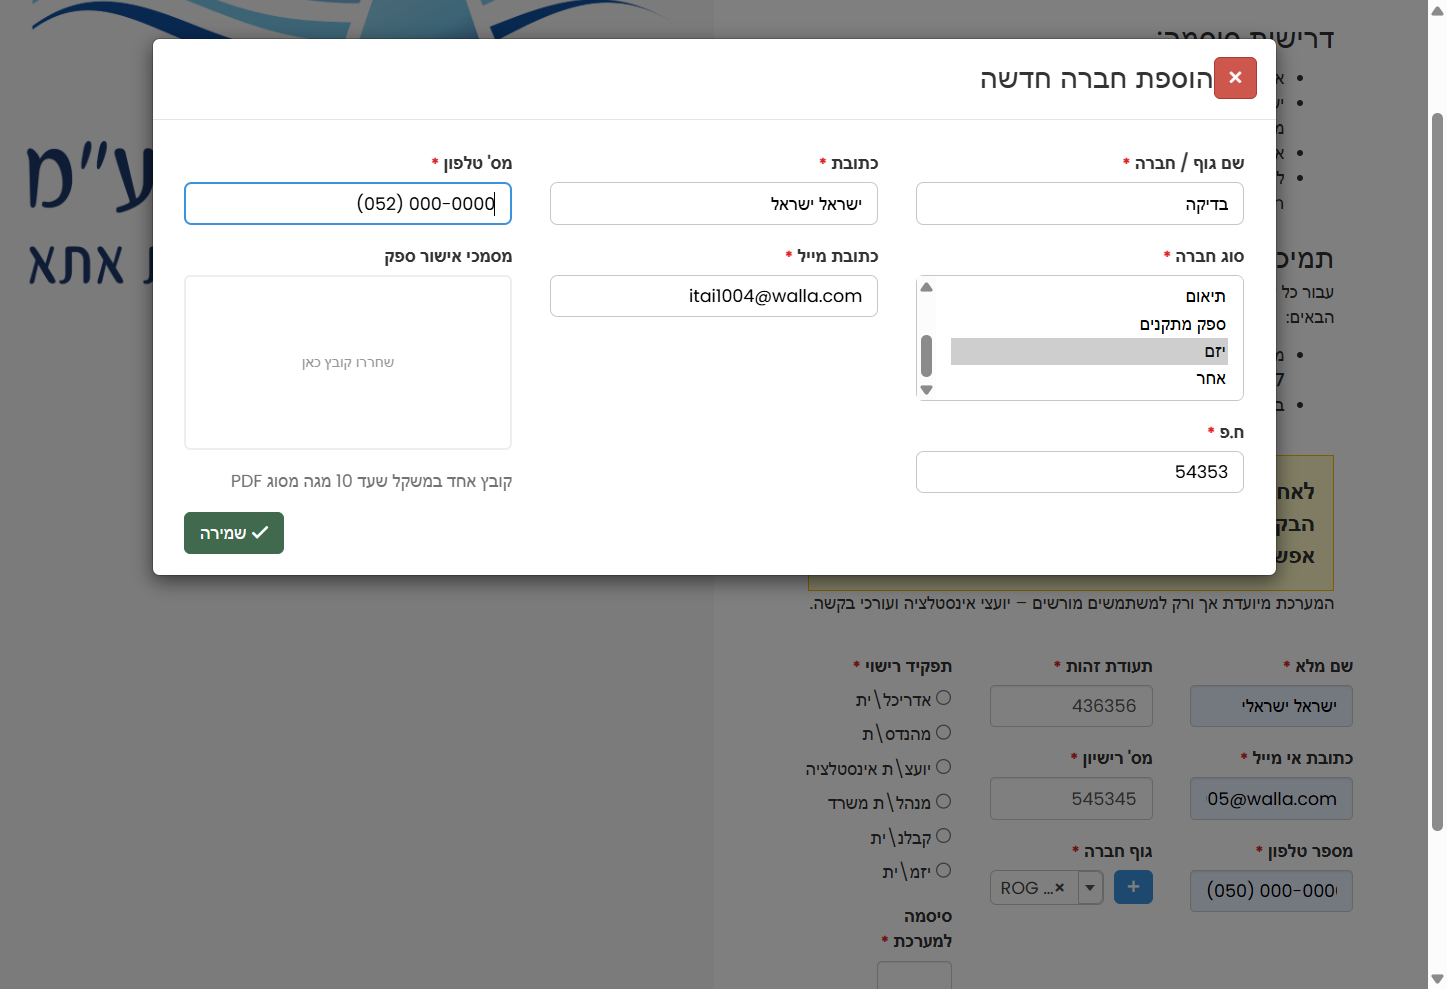Click the full name field ישראל ישראל
The image size is (1447, 989).
[1271, 706]
